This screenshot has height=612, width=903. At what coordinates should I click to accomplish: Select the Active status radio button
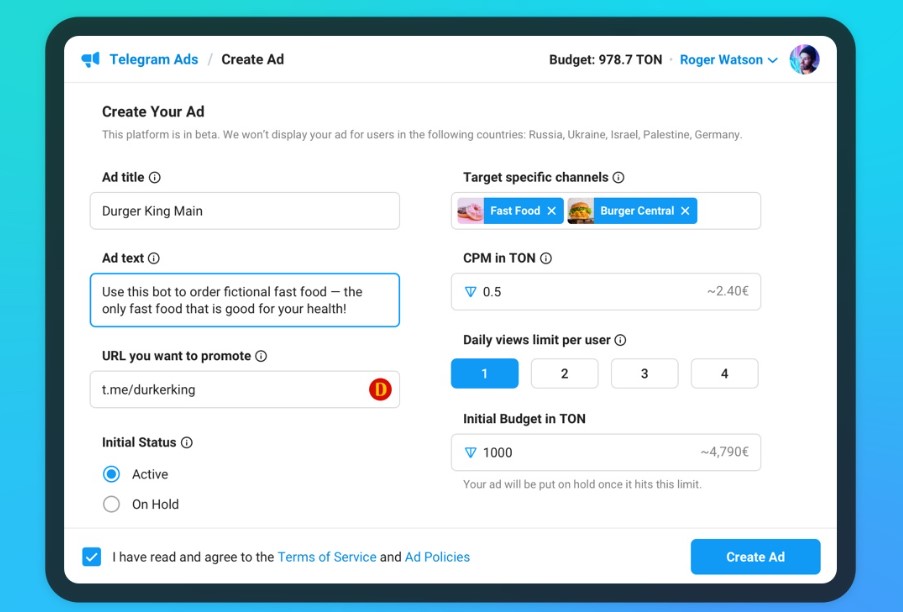coord(111,474)
